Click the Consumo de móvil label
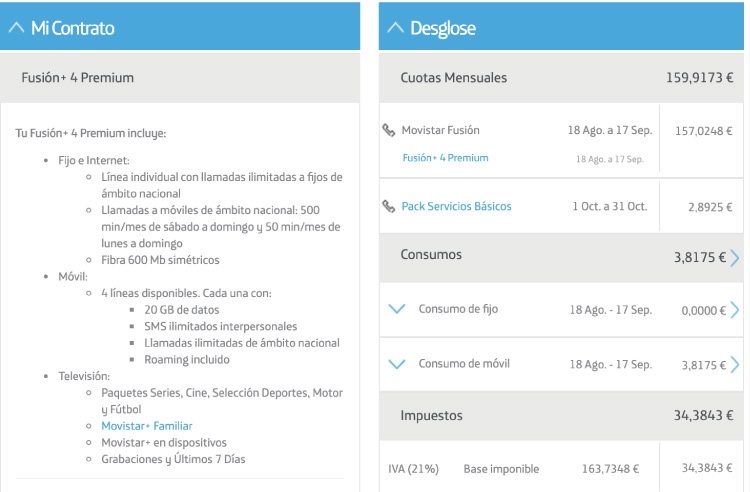The height and width of the screenshot is (492, 750). click(464, 364)
